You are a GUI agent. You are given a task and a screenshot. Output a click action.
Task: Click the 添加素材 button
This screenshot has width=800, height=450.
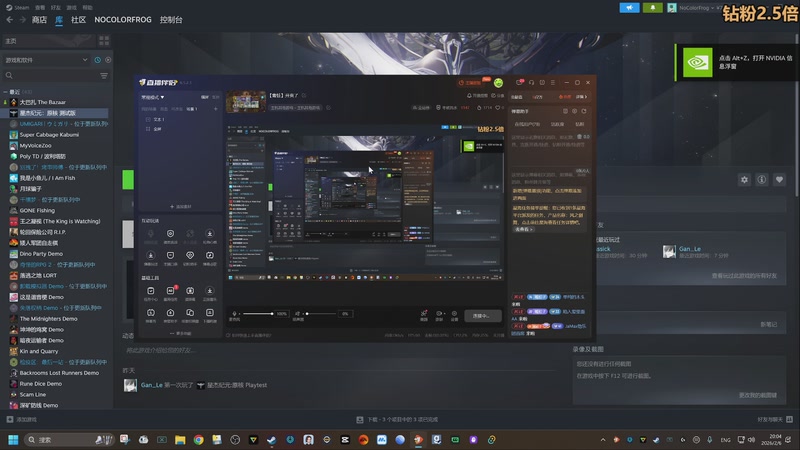pos(181,207)
